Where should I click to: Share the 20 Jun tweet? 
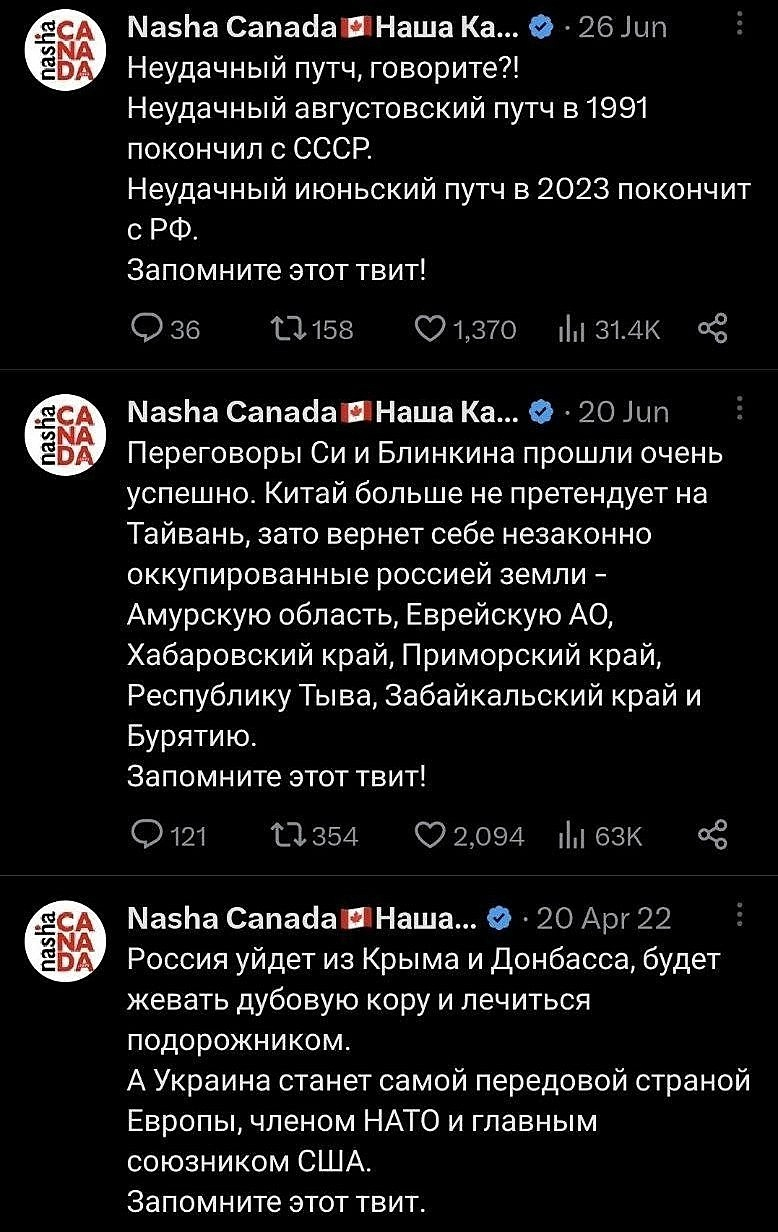click(x=711, y=834)
